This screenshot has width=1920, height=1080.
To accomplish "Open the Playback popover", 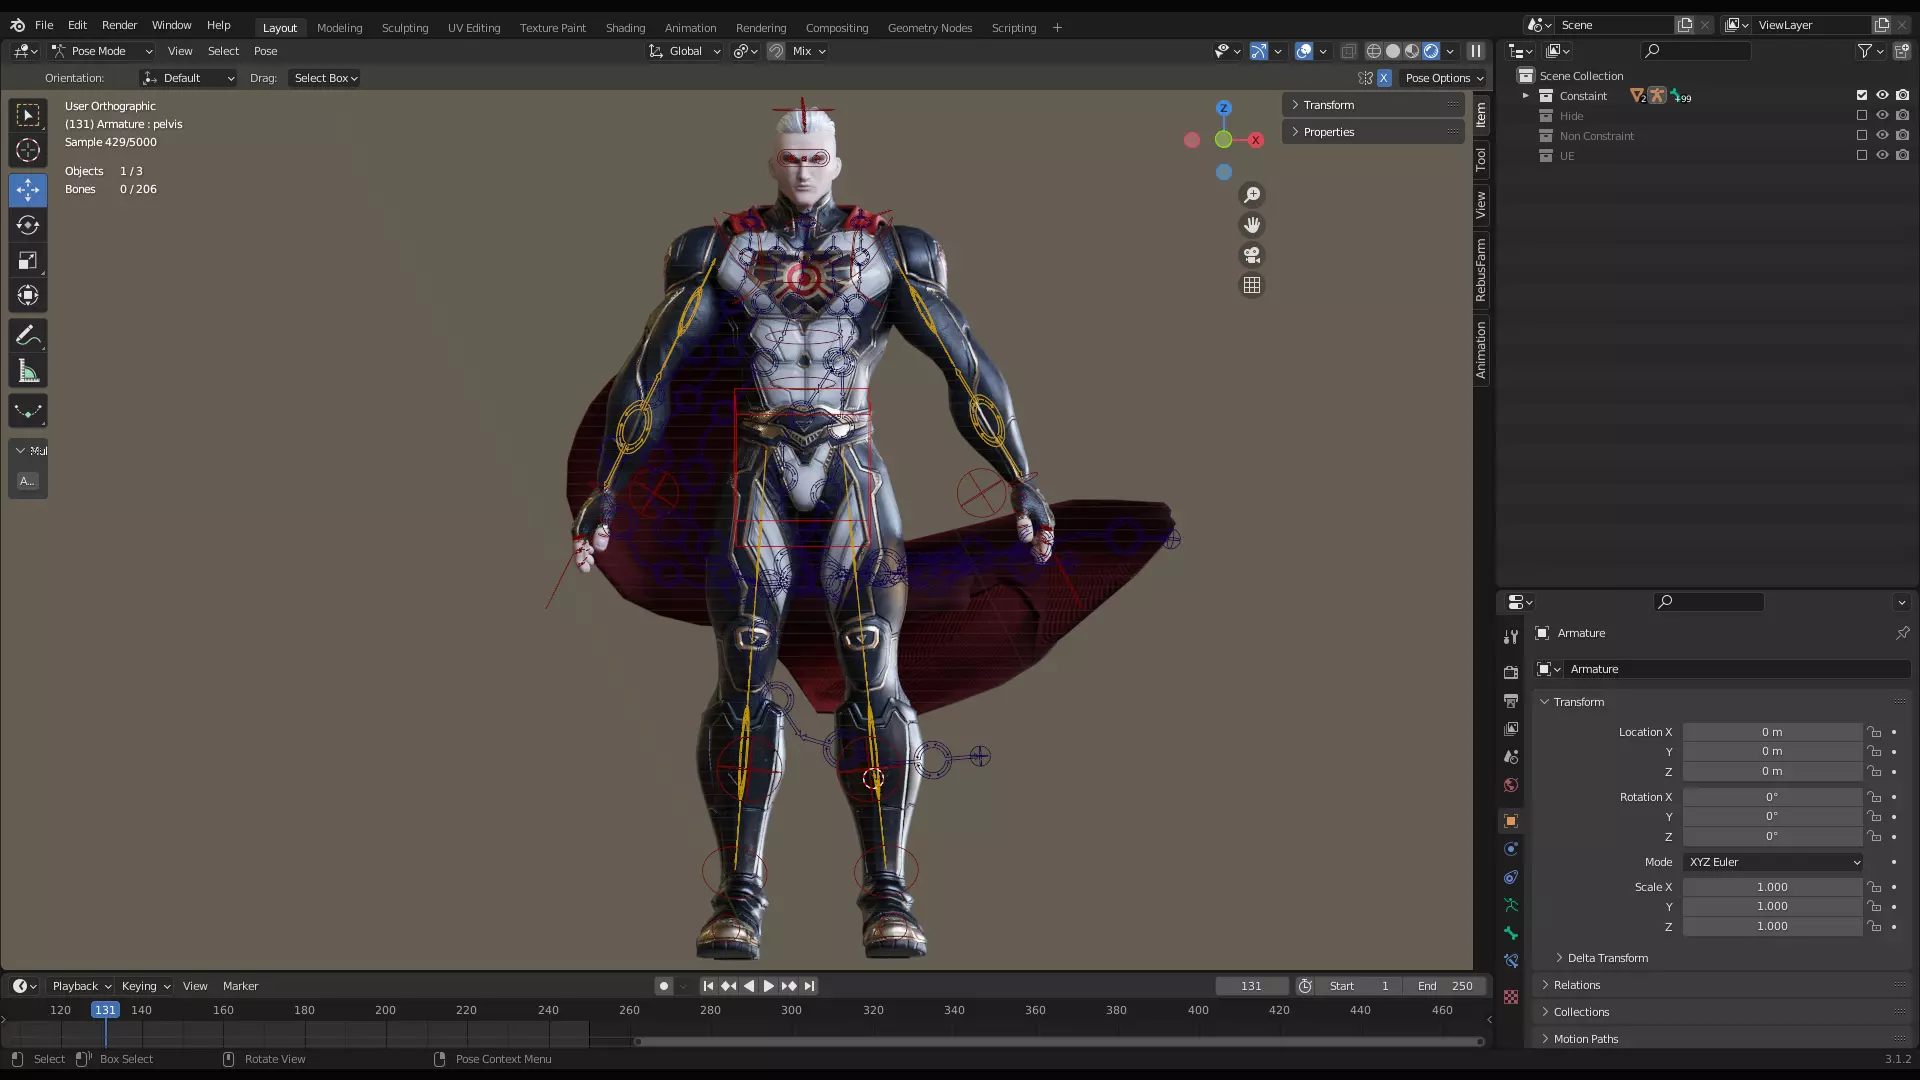I will pos(81,986).
